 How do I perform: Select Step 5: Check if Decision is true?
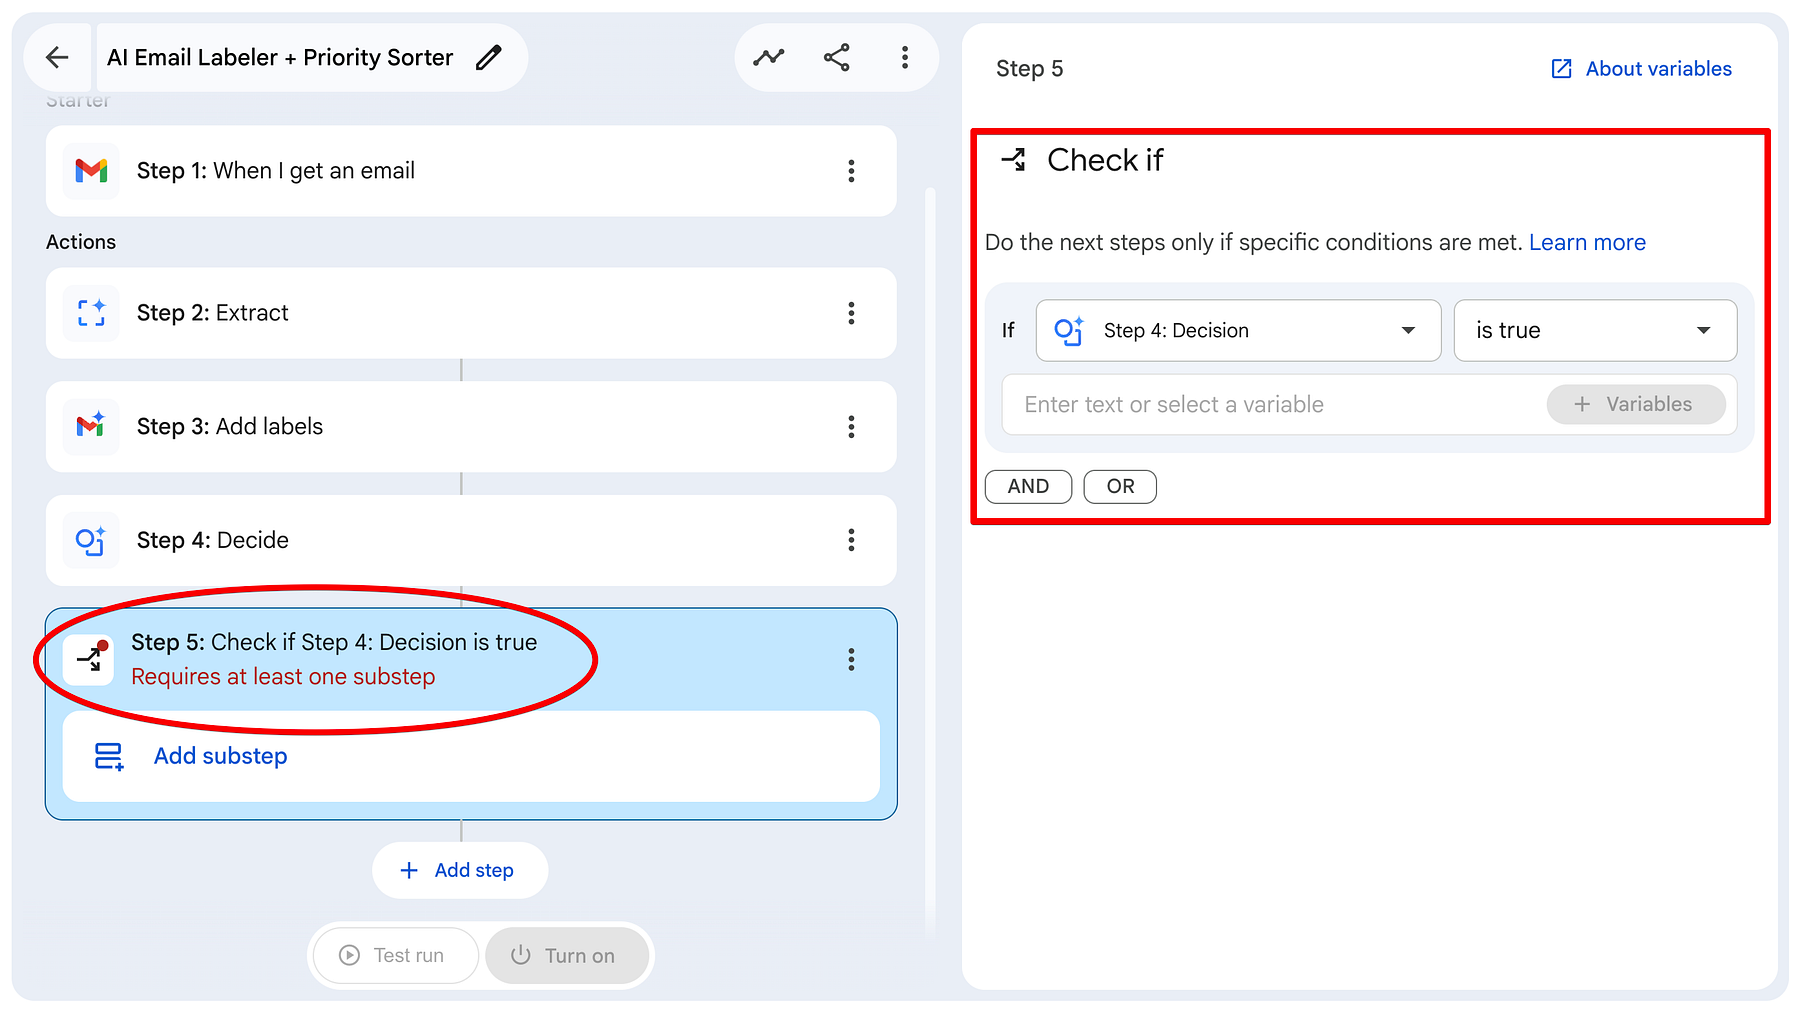pyautogui.click(x=471, y=659)
